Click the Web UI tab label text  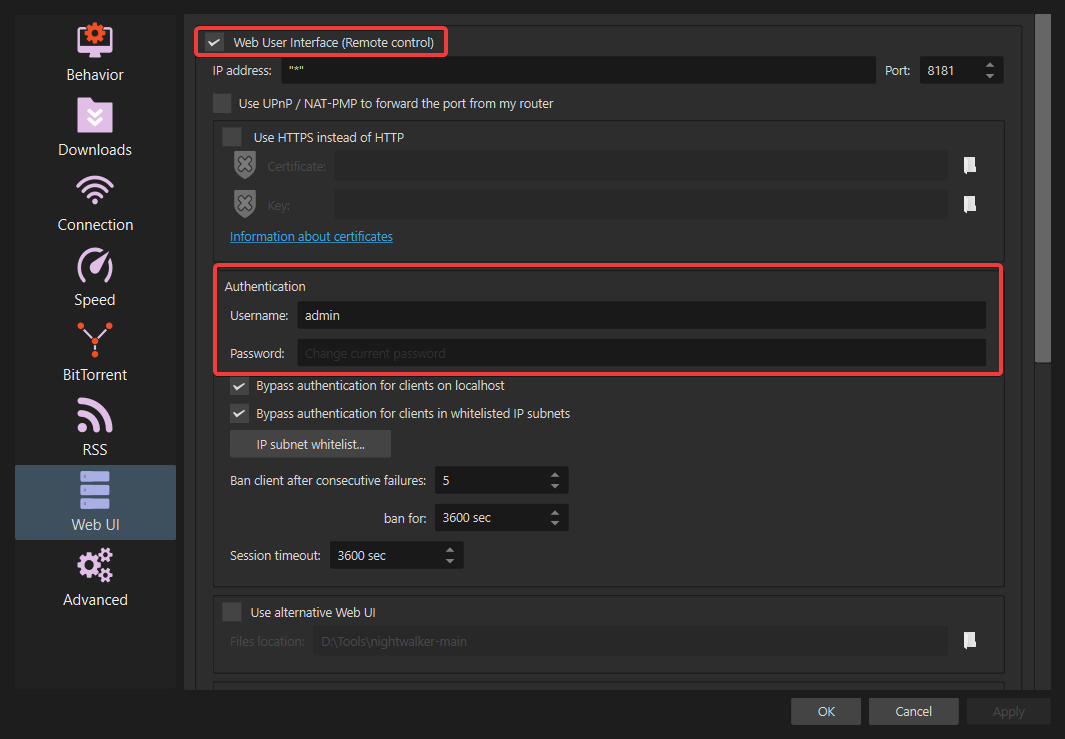pos(95,524)
